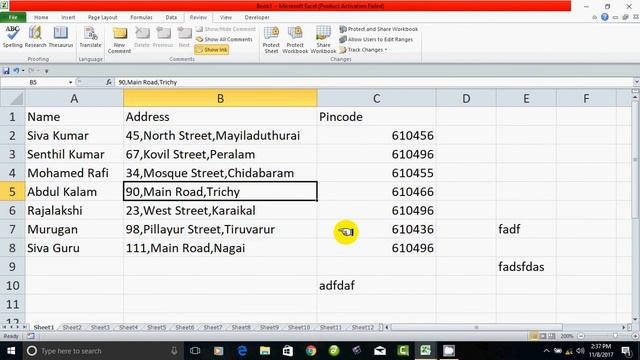Open the Thesaurus tool
The height and width of the screenshot is (360, 640).
pyautogui.click(x=60, y=37)
